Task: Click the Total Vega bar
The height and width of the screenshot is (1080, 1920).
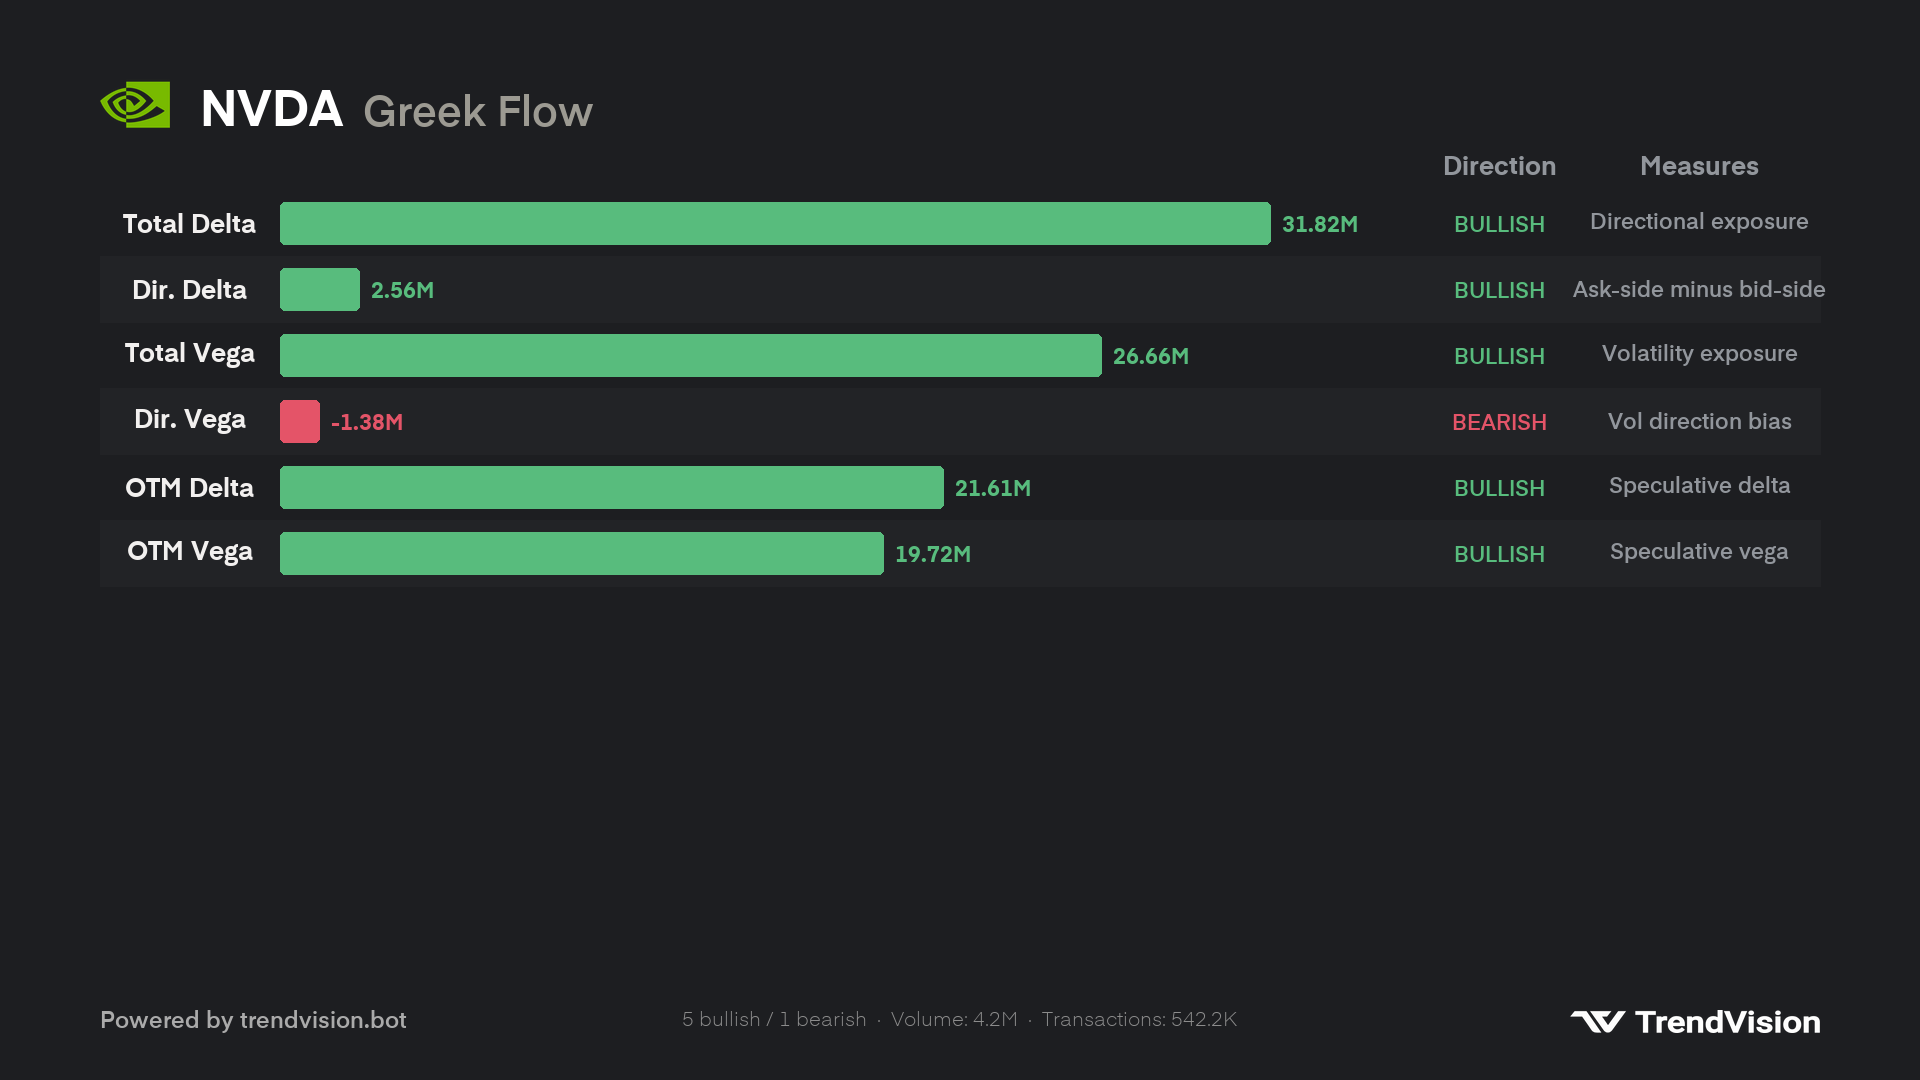Action: point(691,356)
